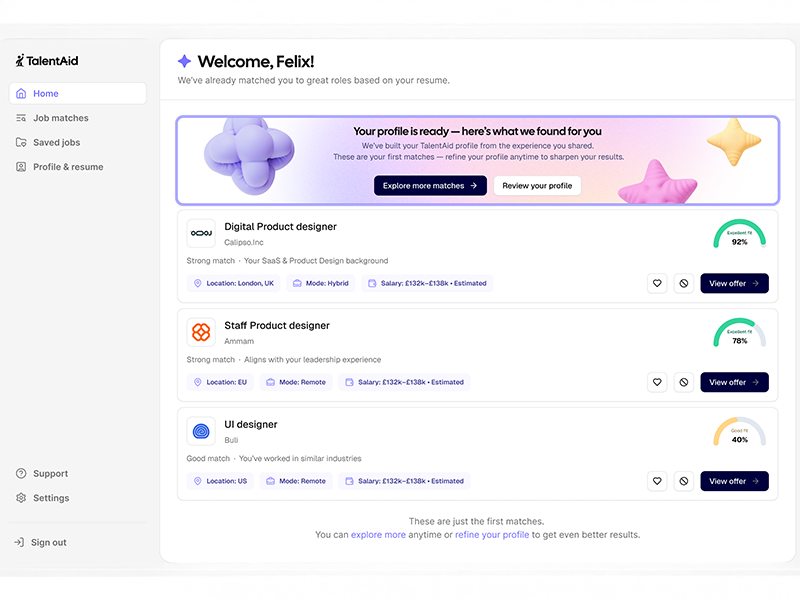Click Review your profile button
This screenshot has height=600, width=800.
click(537, 186)
